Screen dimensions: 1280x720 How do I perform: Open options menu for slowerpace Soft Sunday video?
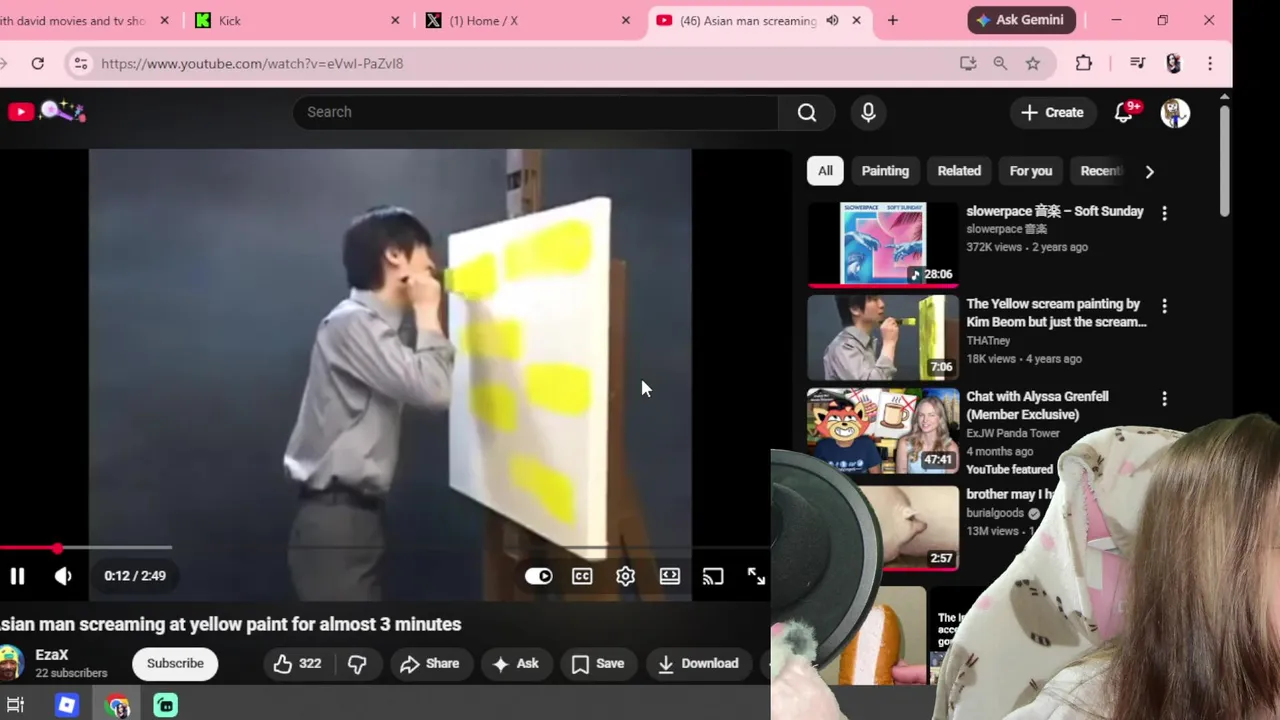coord(1164,213)
